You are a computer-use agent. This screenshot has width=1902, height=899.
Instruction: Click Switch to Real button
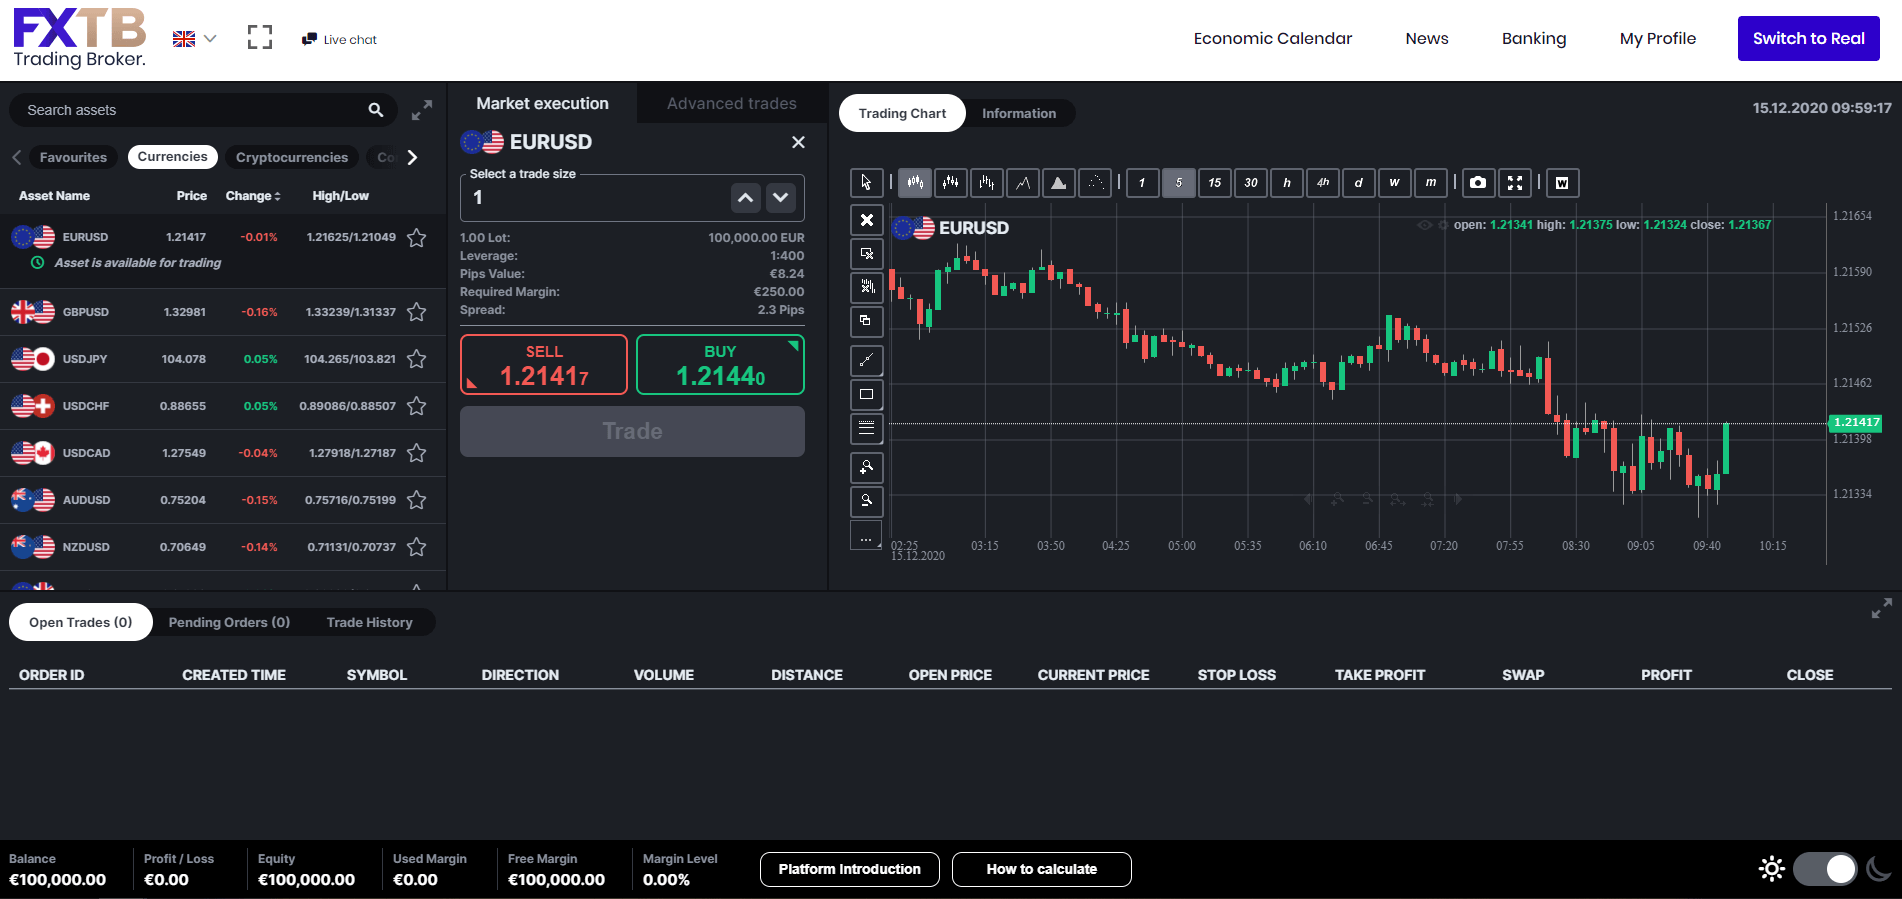click(x=1808, y=38)
